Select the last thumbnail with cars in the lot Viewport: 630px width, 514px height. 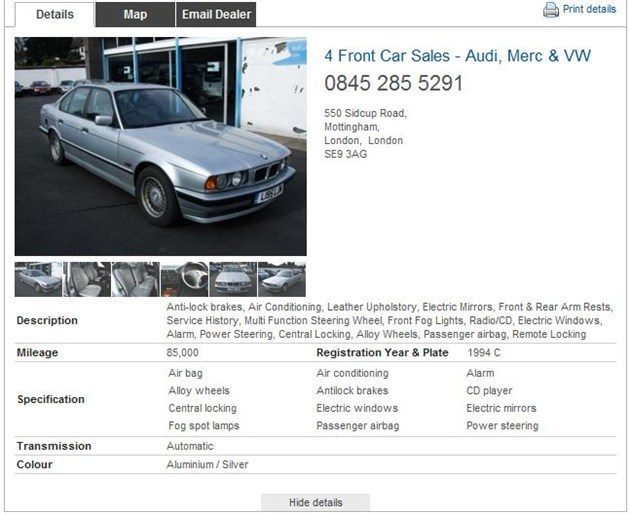tap(282, 279)
